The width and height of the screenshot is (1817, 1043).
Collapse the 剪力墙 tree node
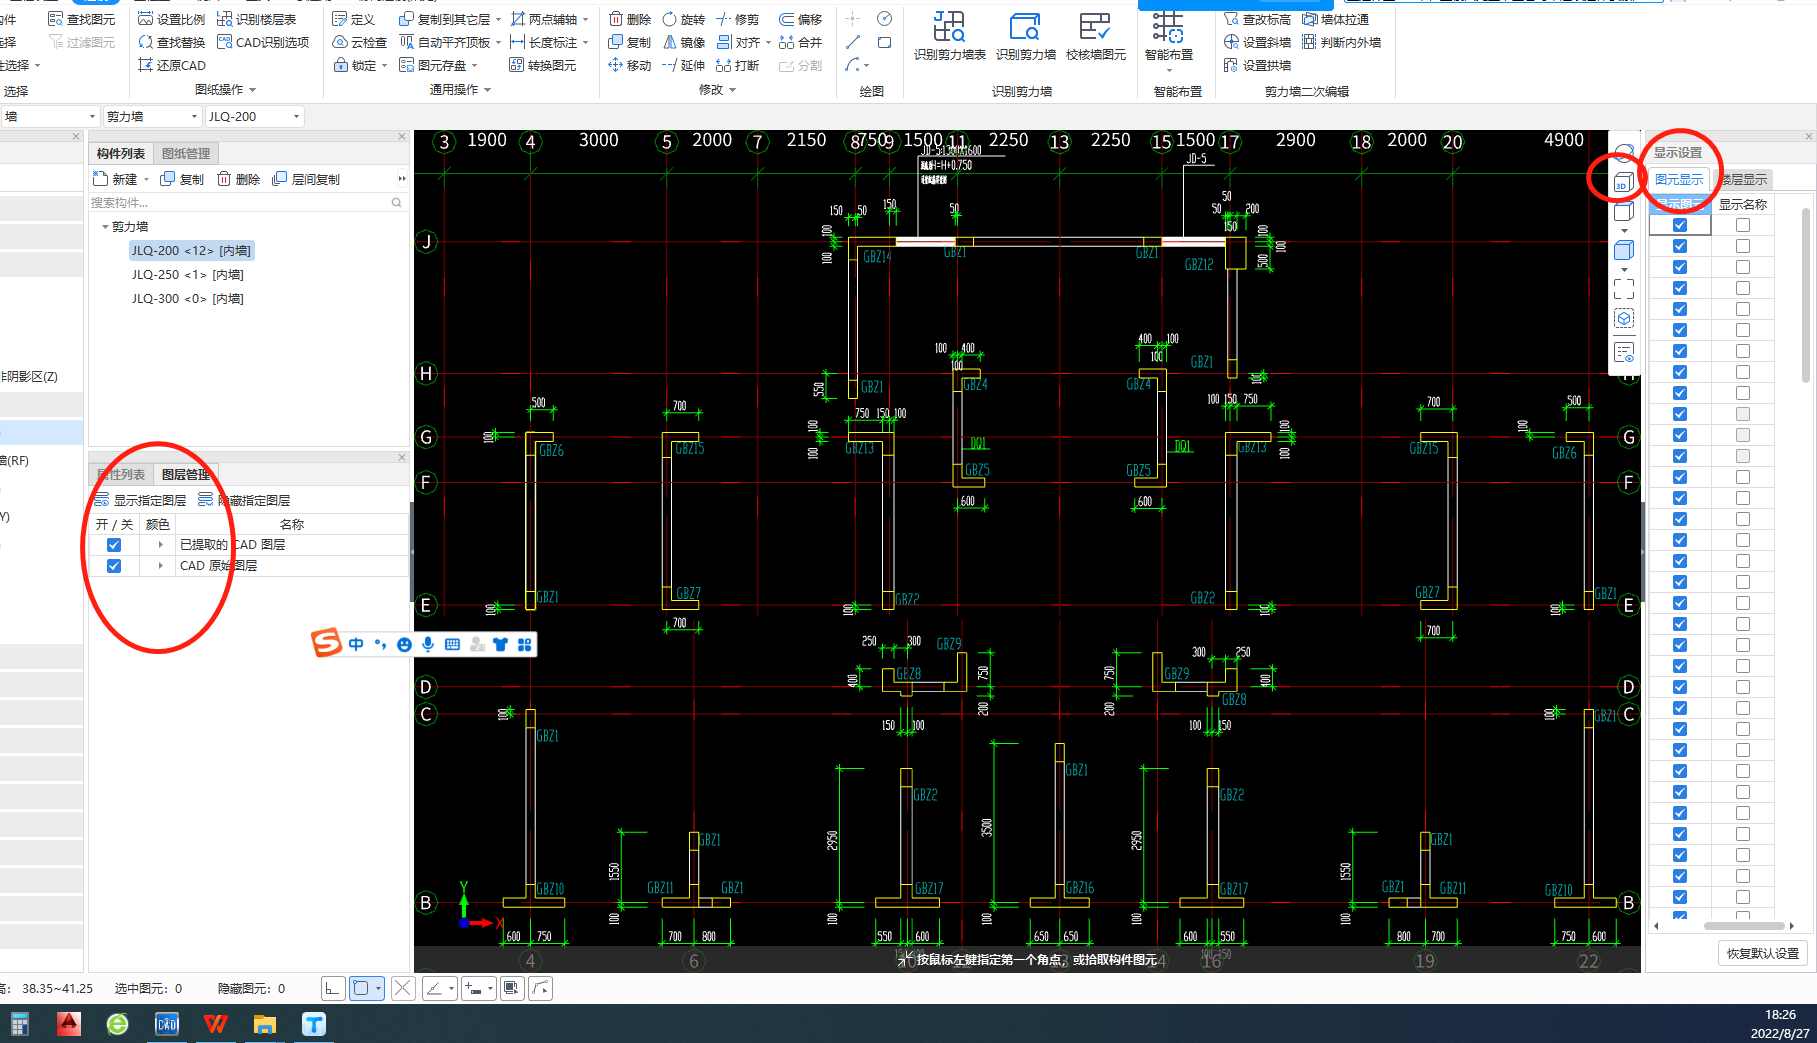click(x=105, y=227)
